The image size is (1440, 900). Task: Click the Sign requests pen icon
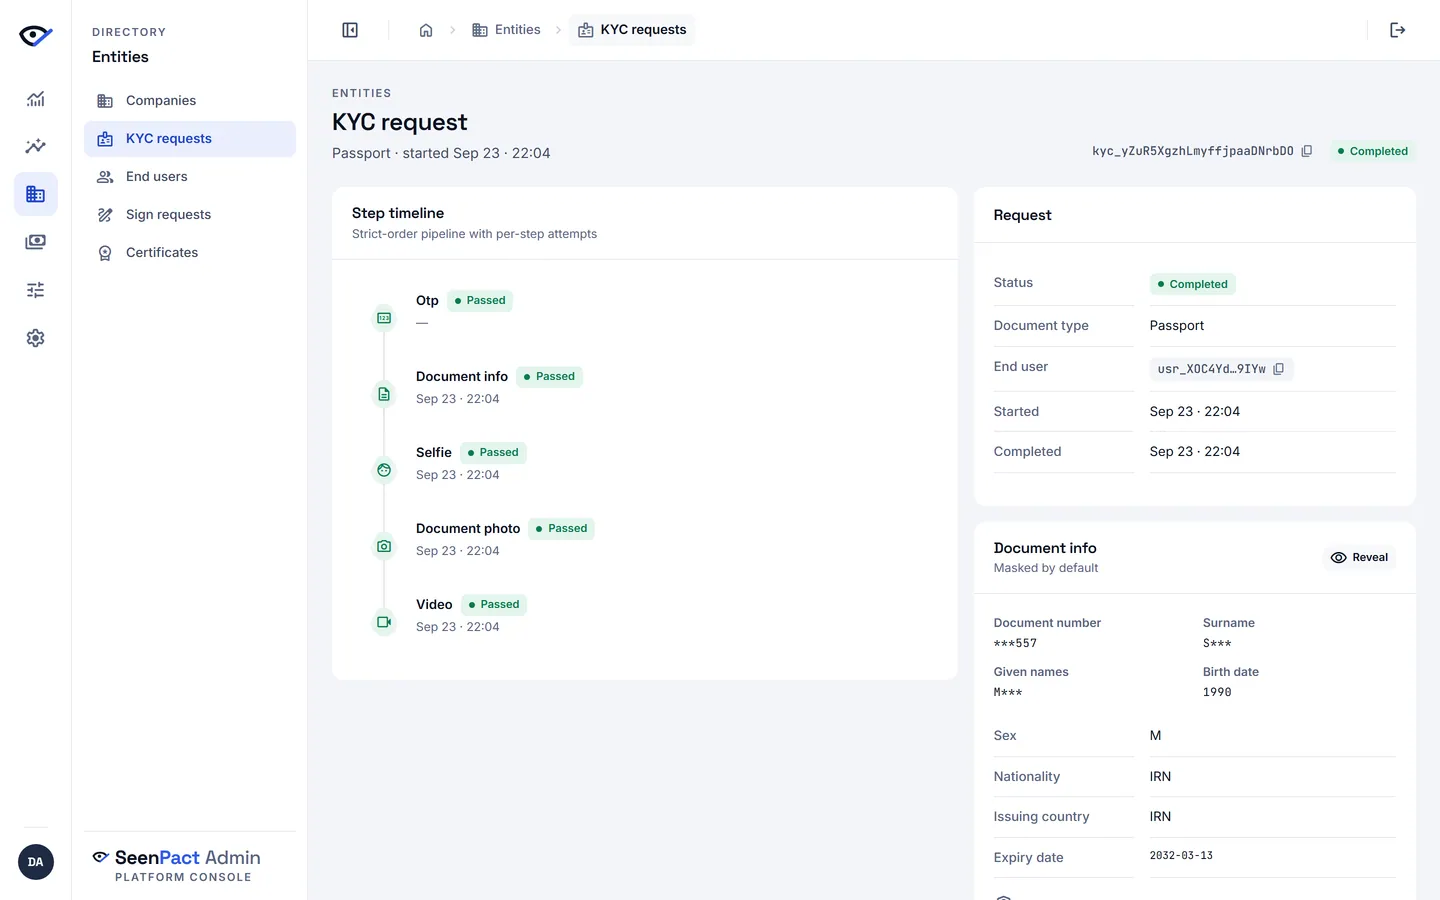[105, 215]
